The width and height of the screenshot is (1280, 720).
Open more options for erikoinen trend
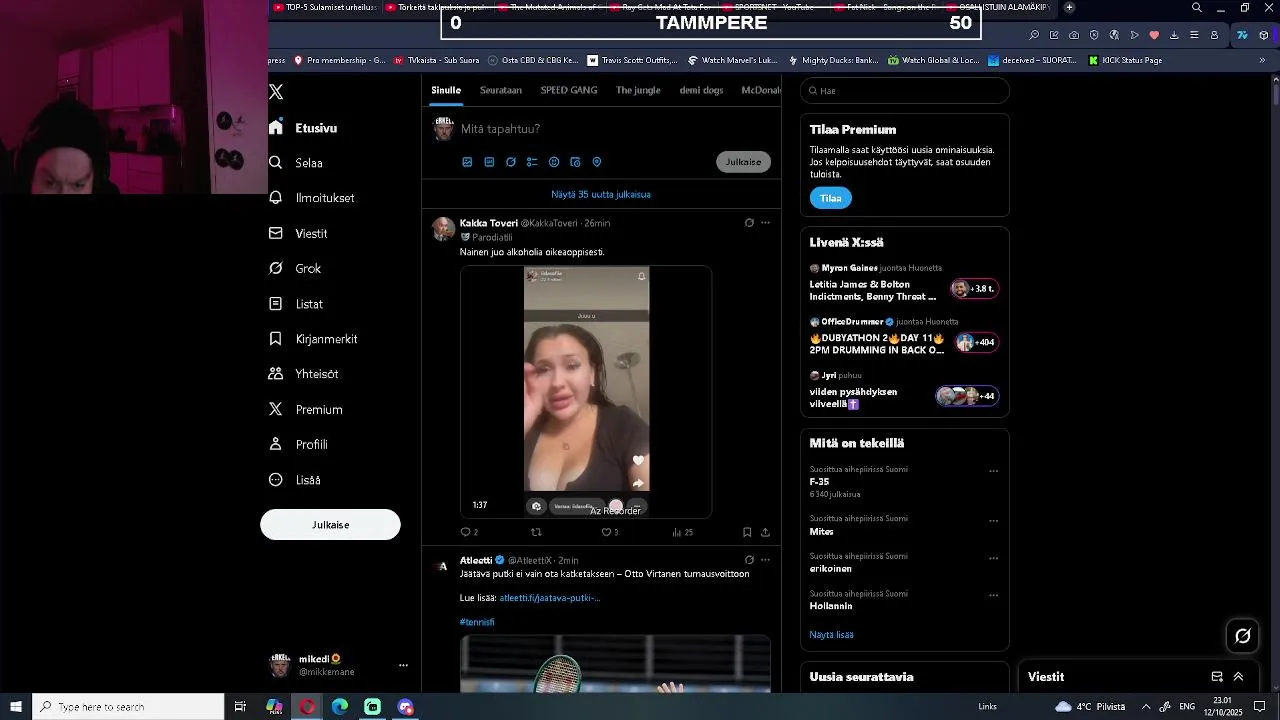[993, 558]
